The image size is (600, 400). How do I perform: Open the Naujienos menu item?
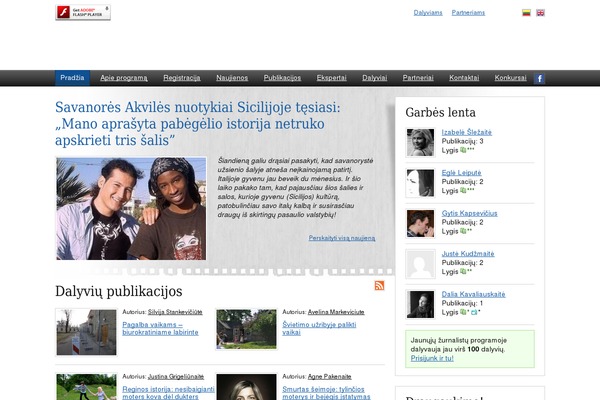232,78
